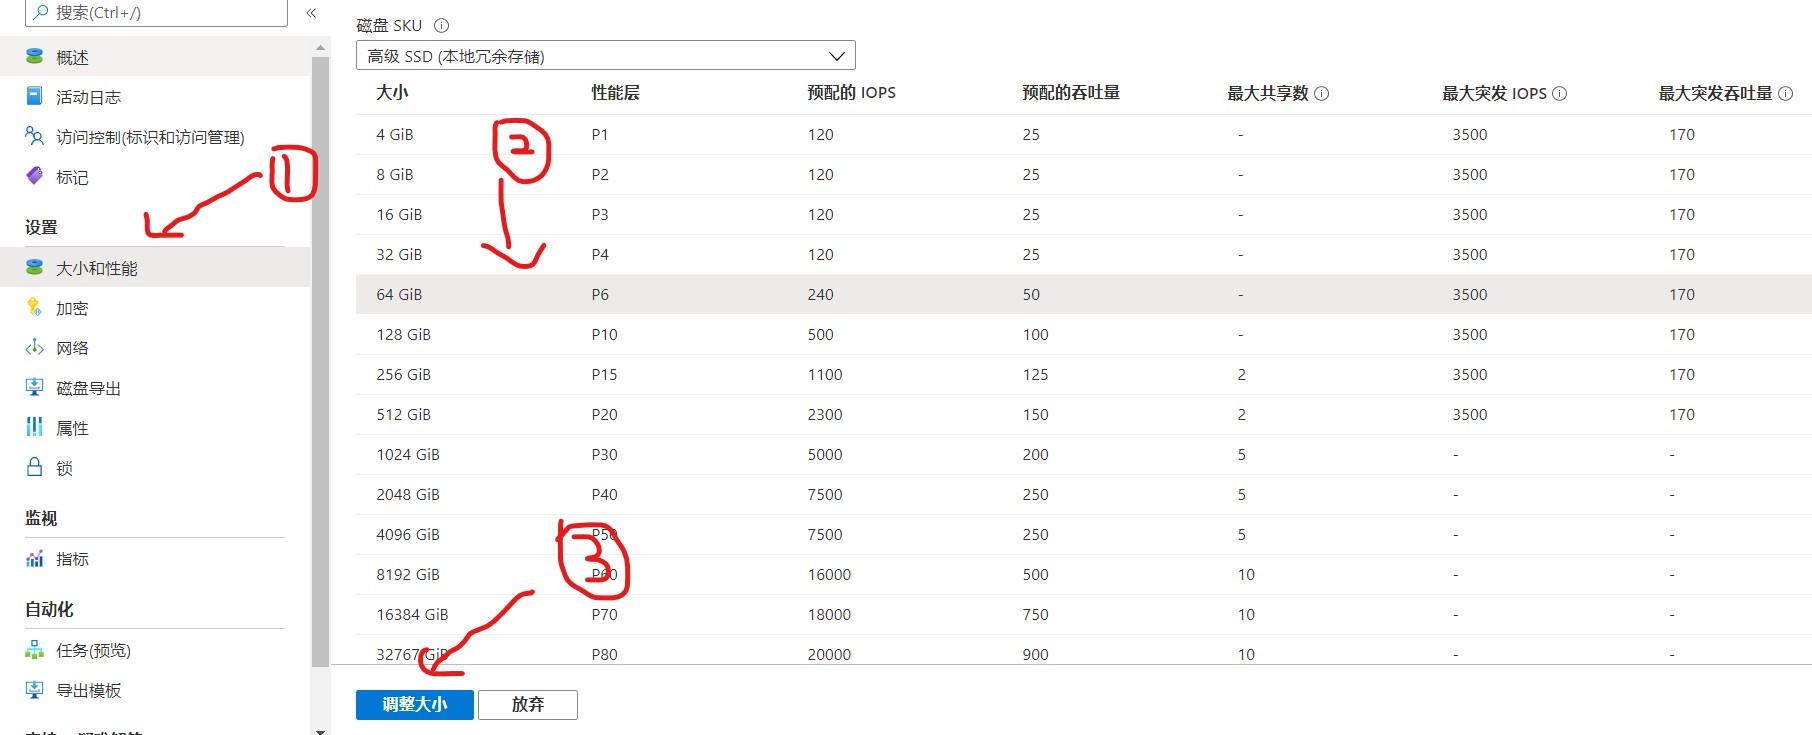
Task: Click the Networking (网络) icon
Action: click(35, 348)
